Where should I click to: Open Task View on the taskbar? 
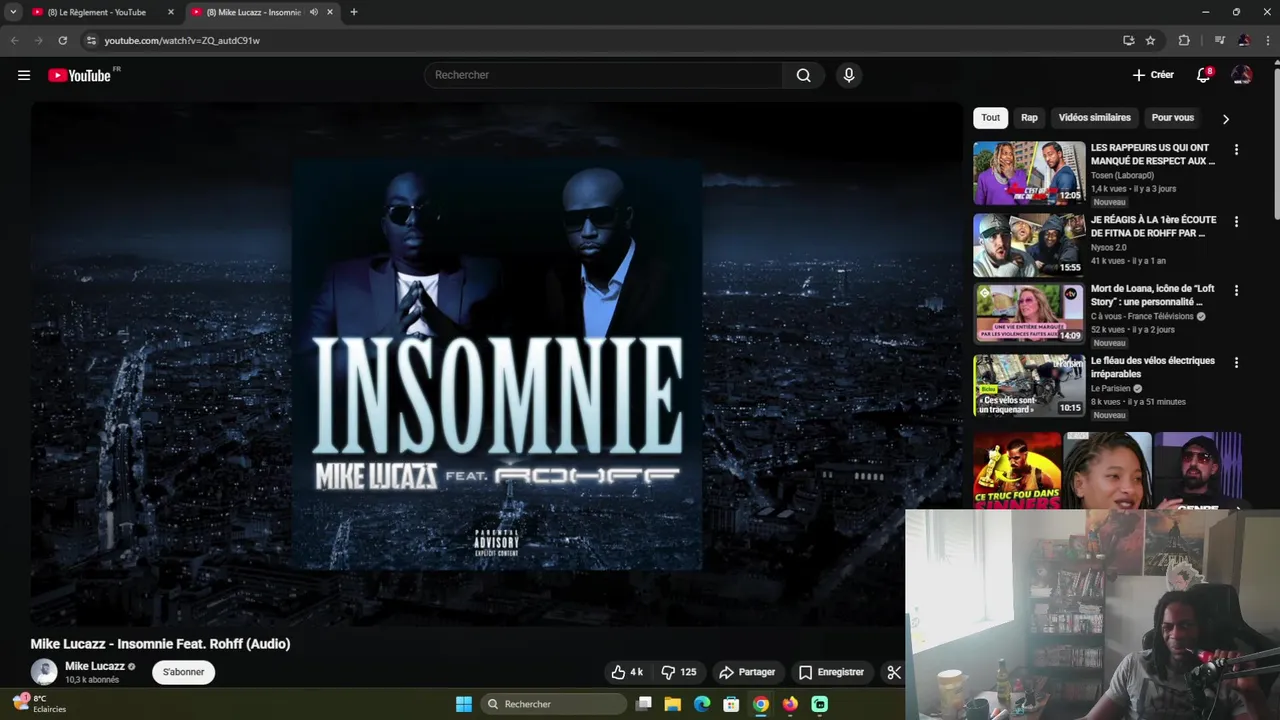(x=644, y=704)
